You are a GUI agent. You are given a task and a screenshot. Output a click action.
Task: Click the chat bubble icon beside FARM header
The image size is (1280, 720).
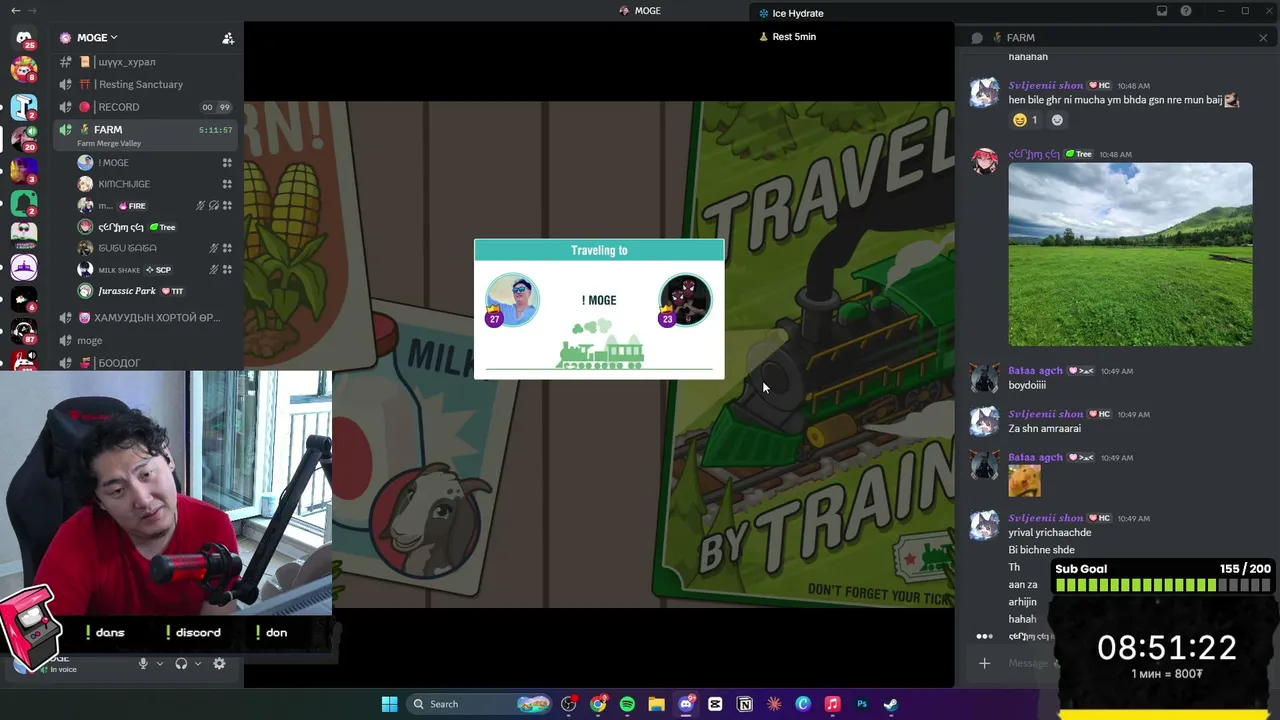tap(977, 38)
